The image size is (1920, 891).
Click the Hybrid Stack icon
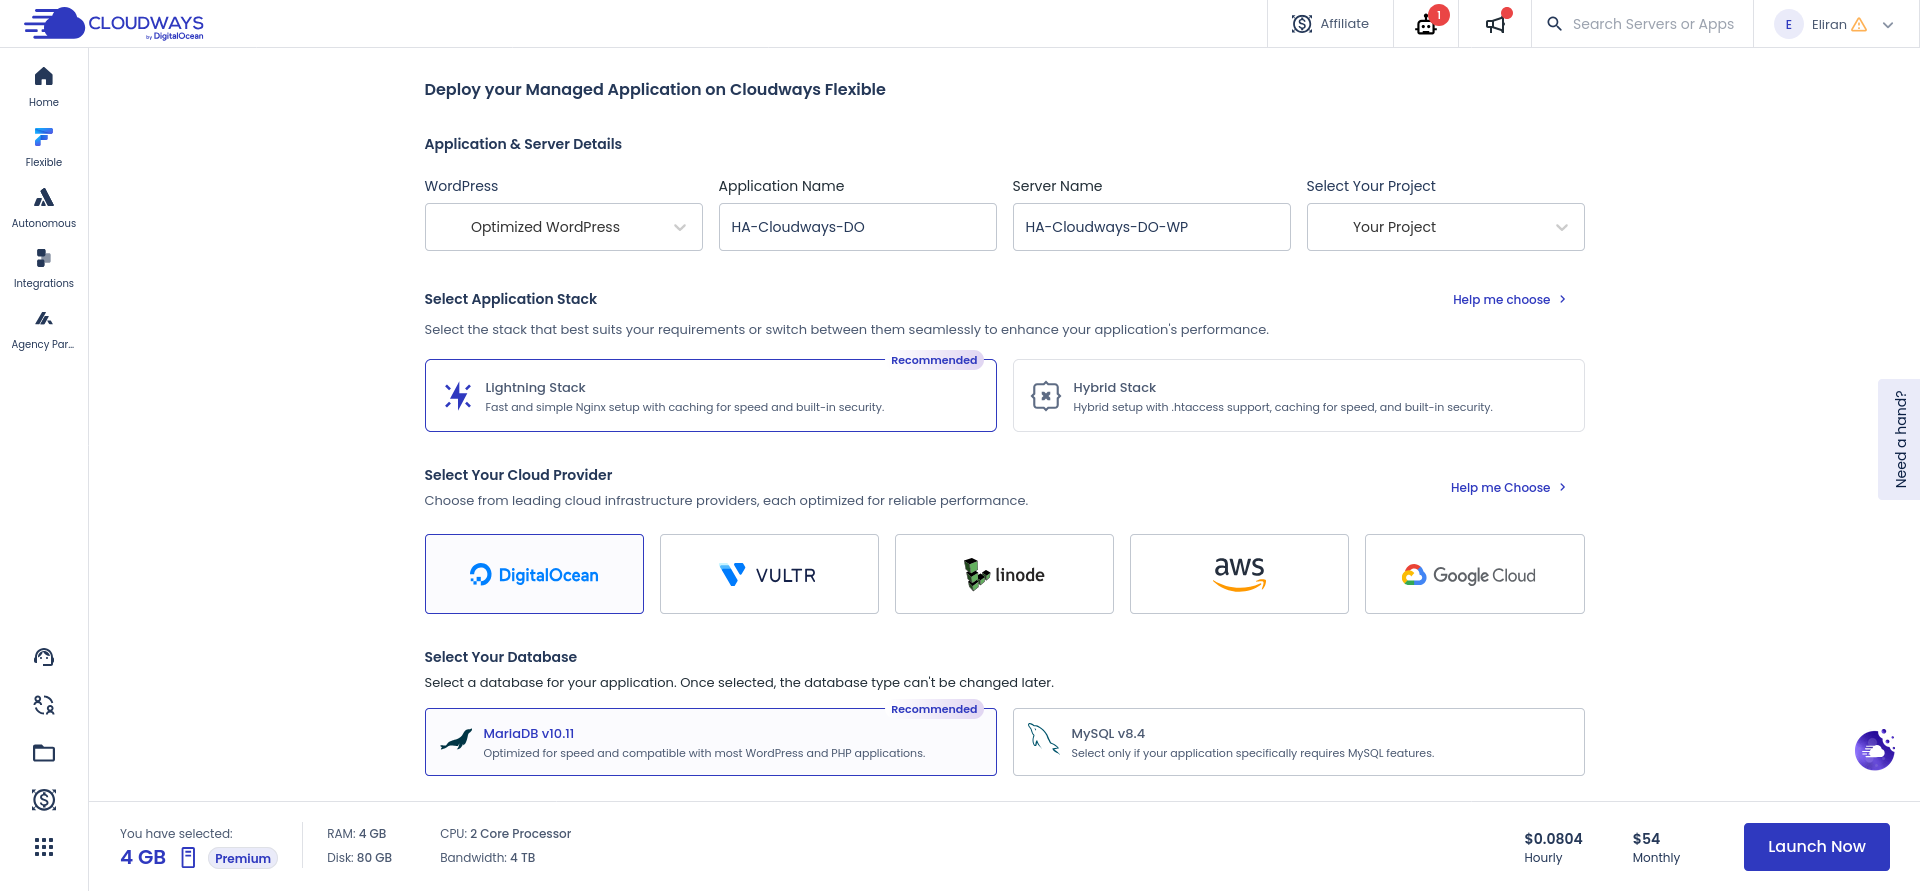tap(1046, 396)
